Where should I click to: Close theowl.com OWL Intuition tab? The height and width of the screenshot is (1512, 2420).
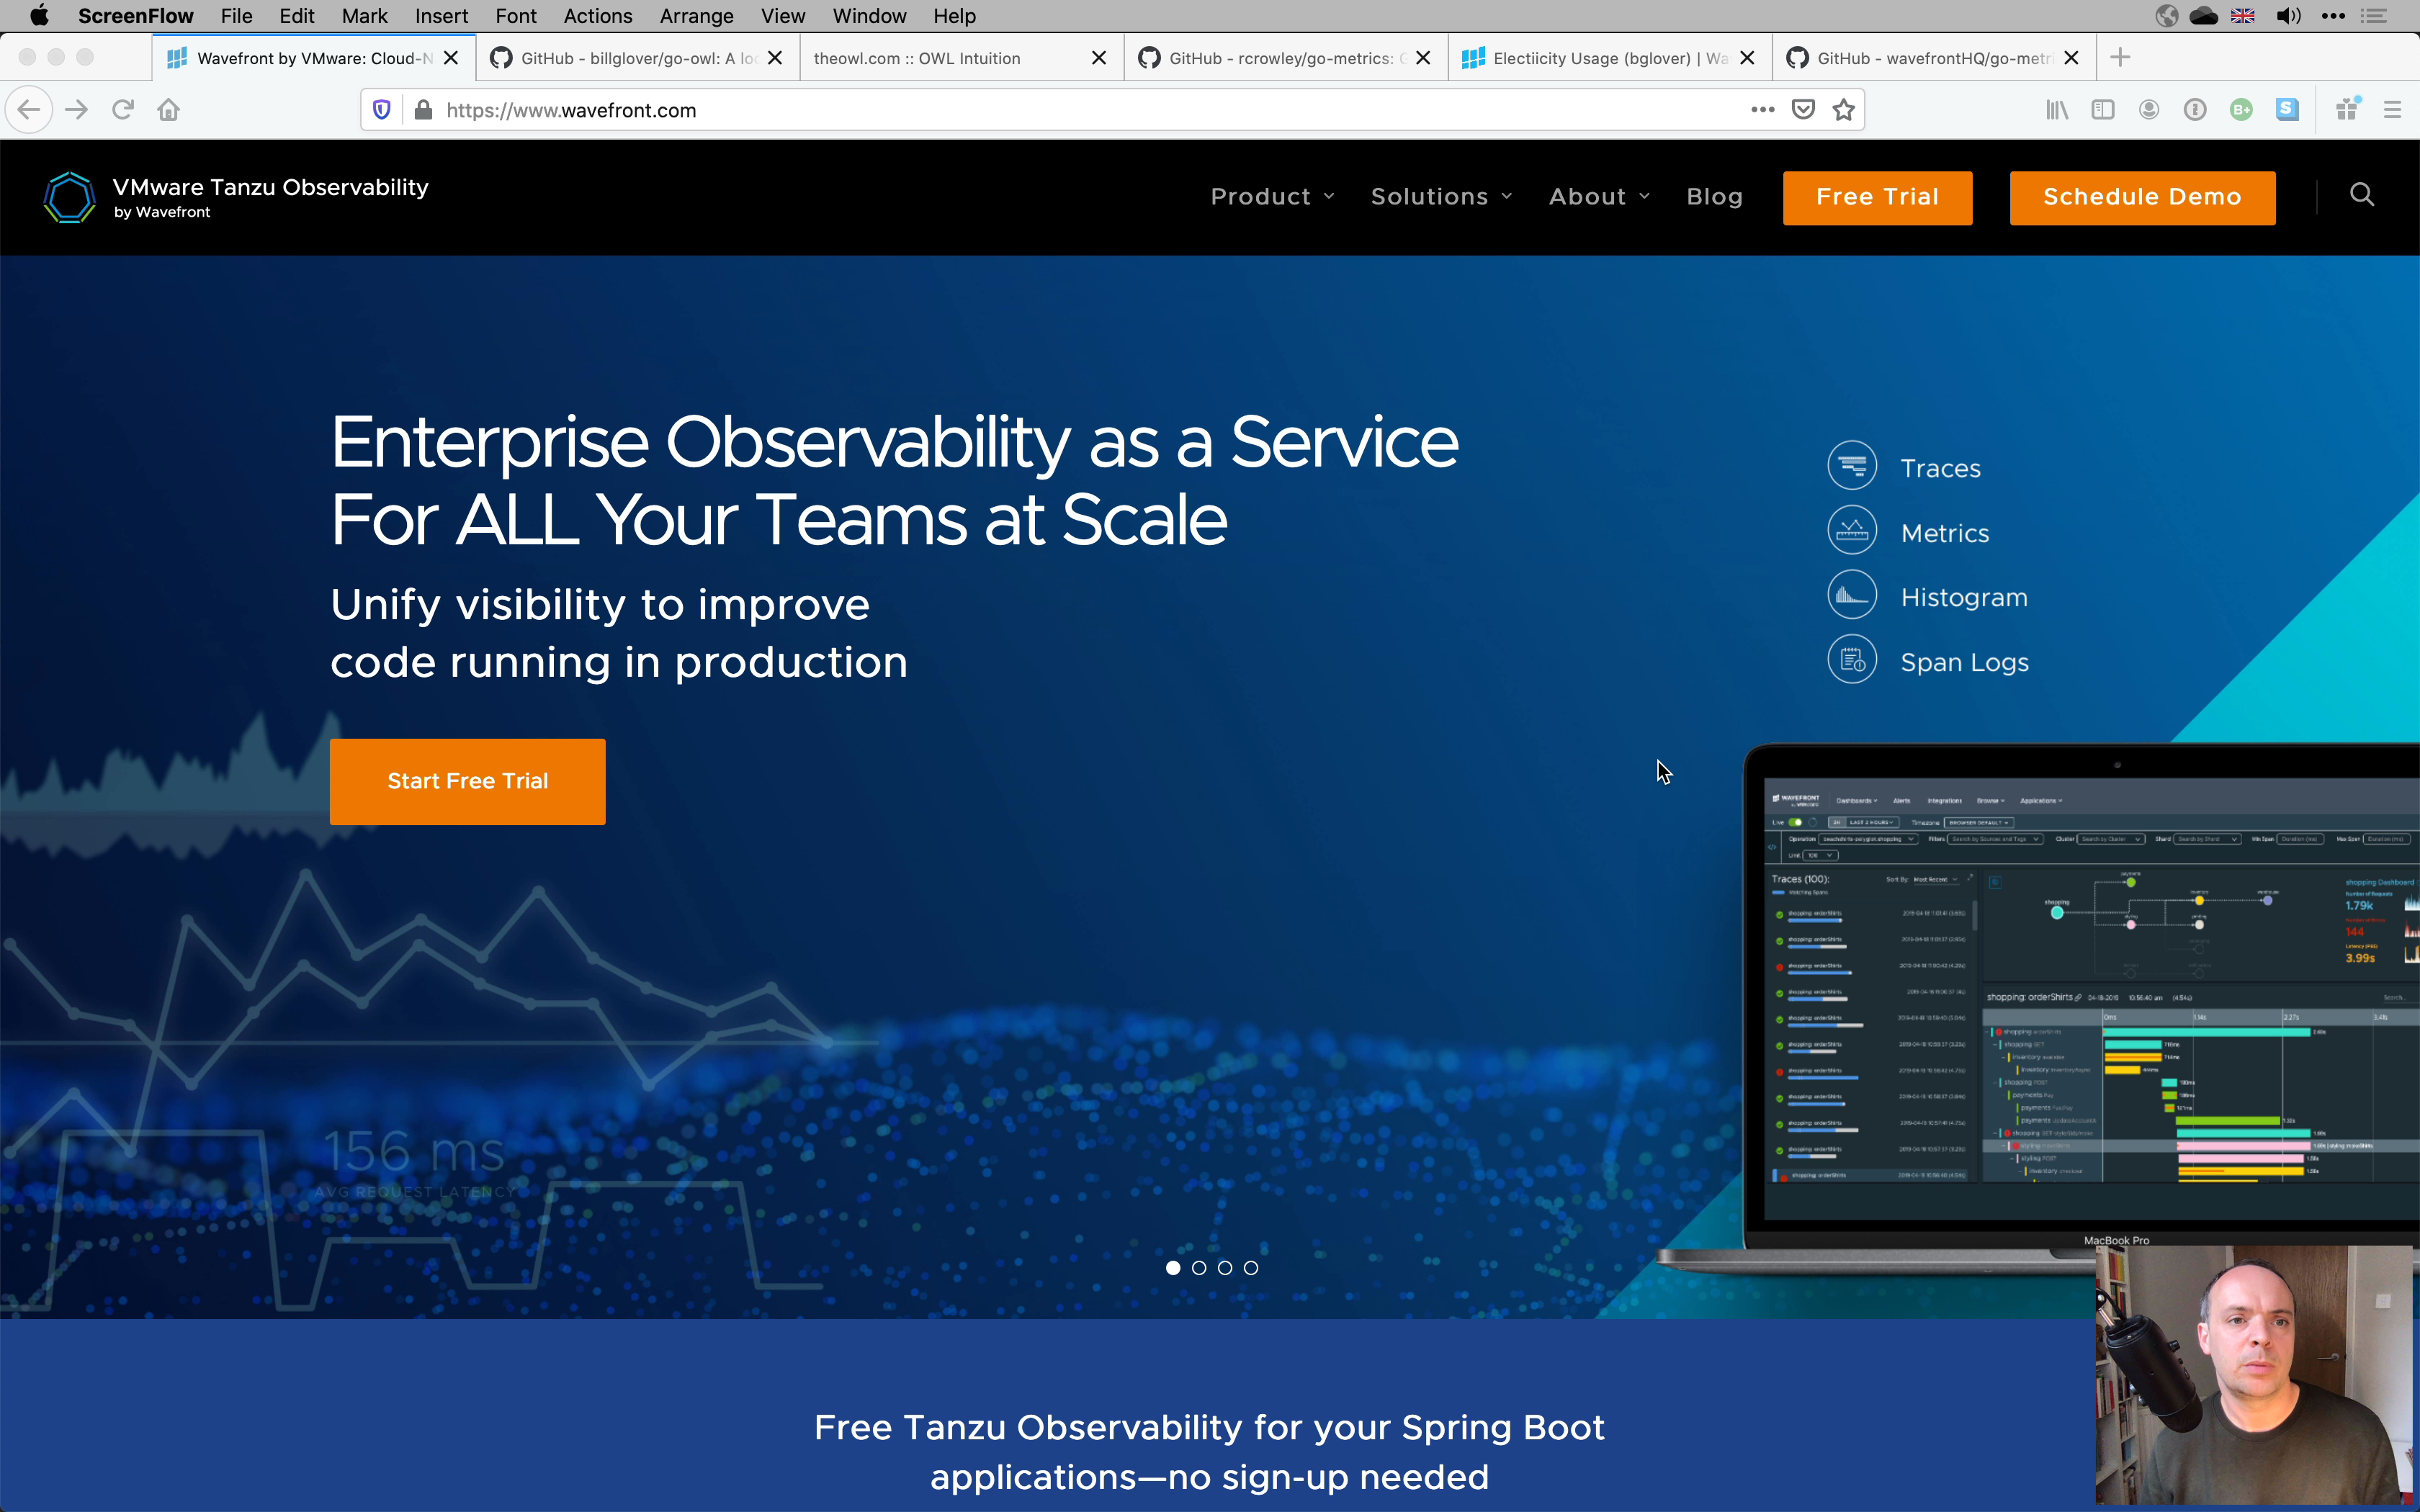[x=1099, y=58]
